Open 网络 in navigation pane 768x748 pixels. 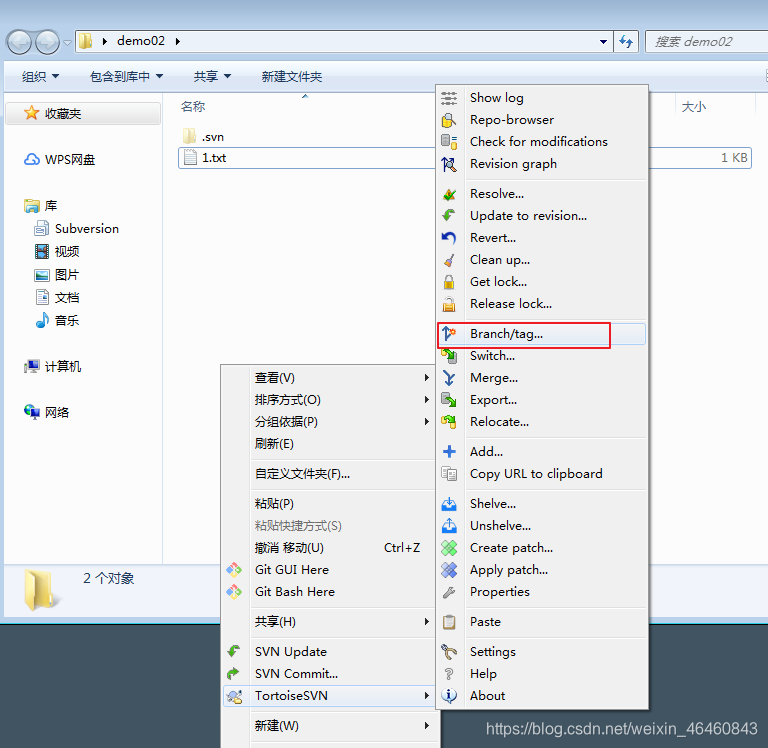click(57, 412)
